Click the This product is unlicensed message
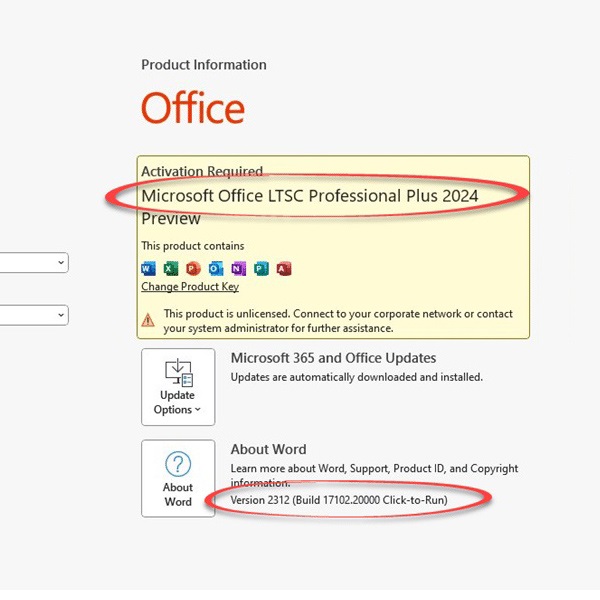600x600 pixels. (x=338, y=321)
